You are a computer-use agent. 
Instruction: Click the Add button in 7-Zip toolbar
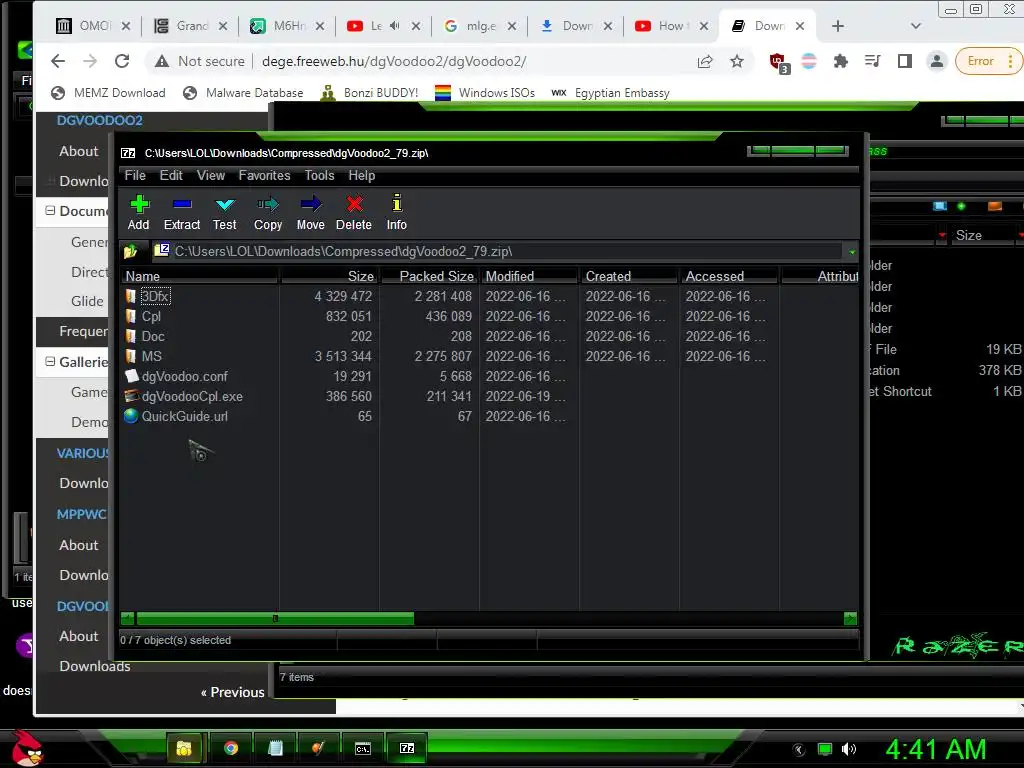coord(138,212)
